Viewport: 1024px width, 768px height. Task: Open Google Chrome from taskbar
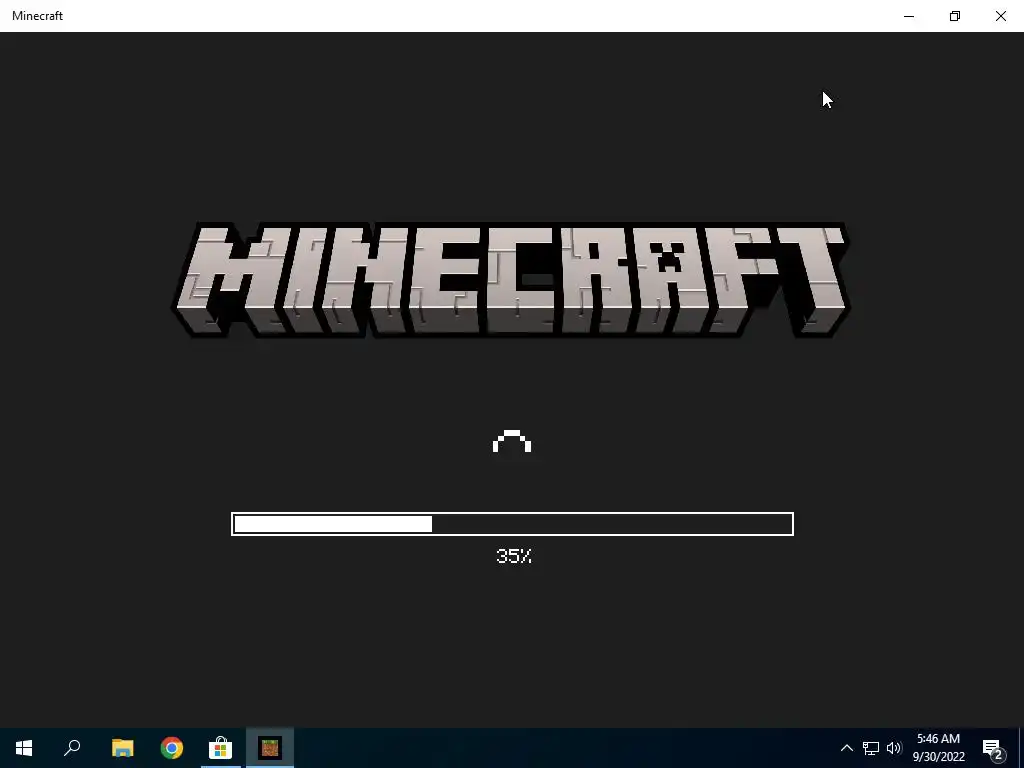tap(172, 748)
